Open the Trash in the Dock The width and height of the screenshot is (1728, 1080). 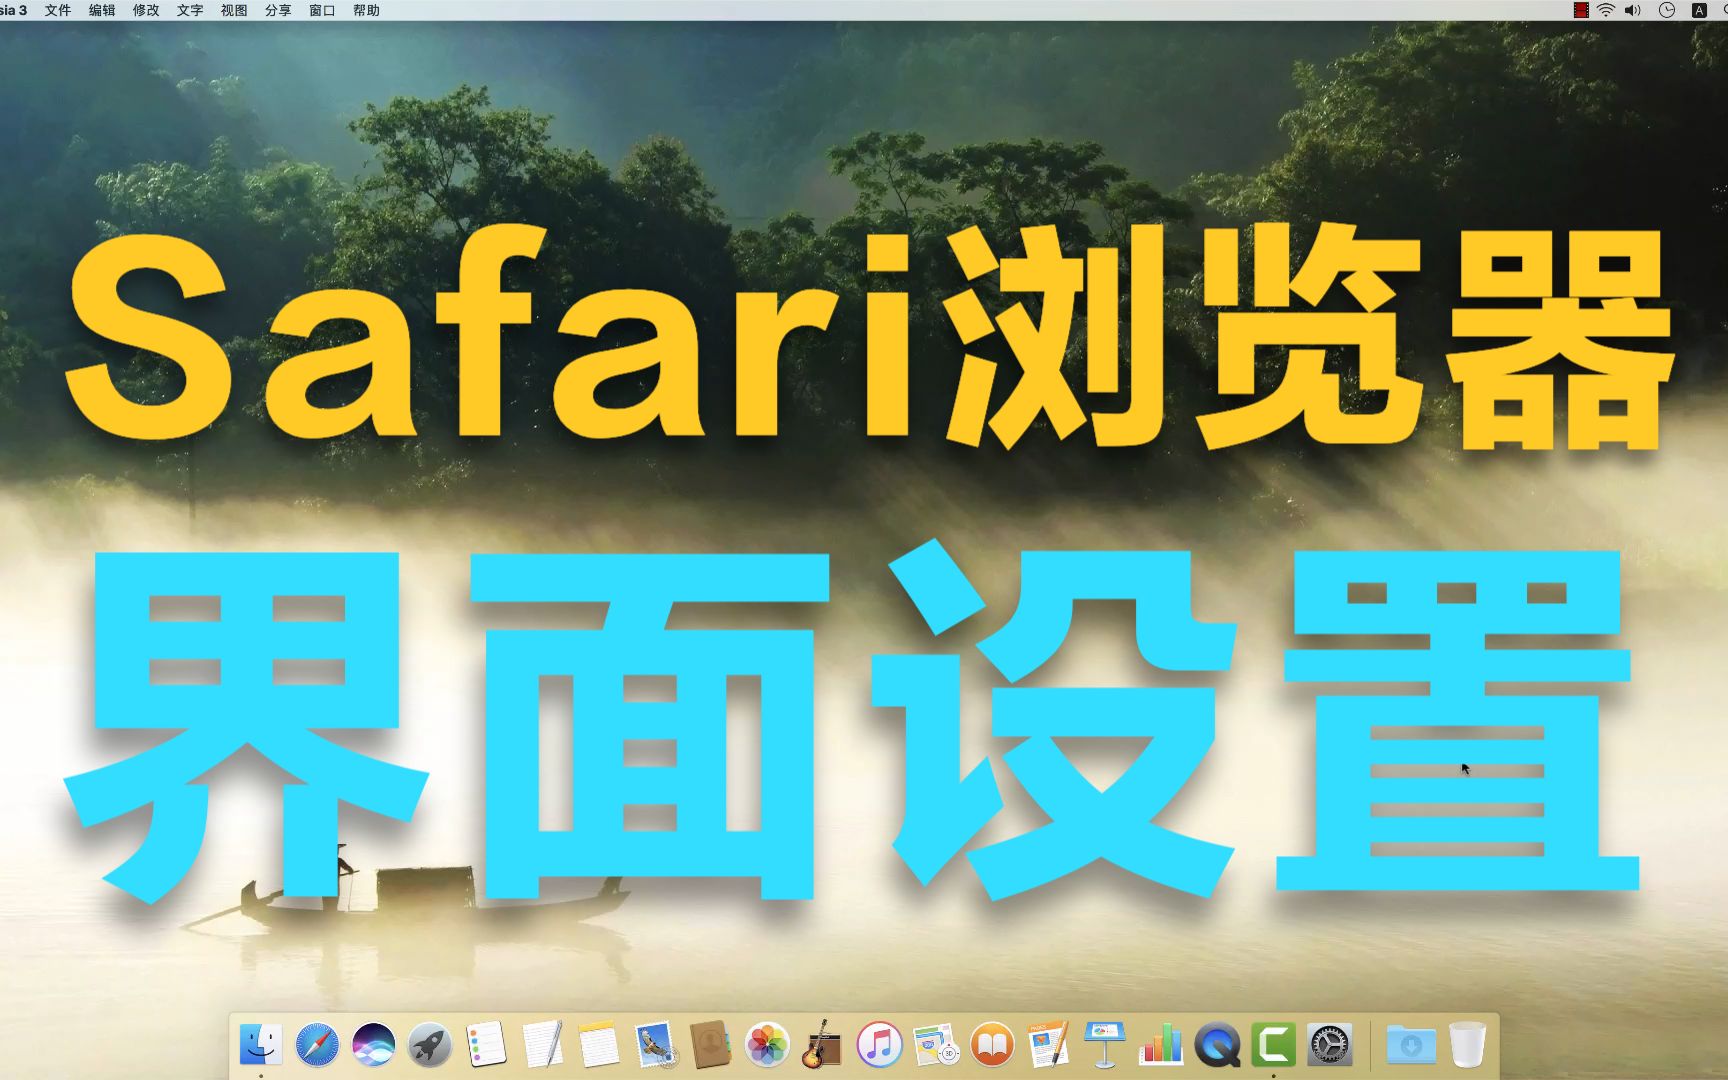tap(1467, 1045)
